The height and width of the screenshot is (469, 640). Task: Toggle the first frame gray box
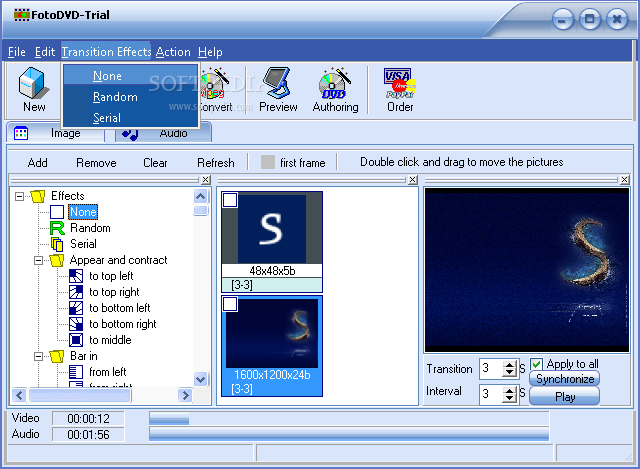tap(268, 162)
